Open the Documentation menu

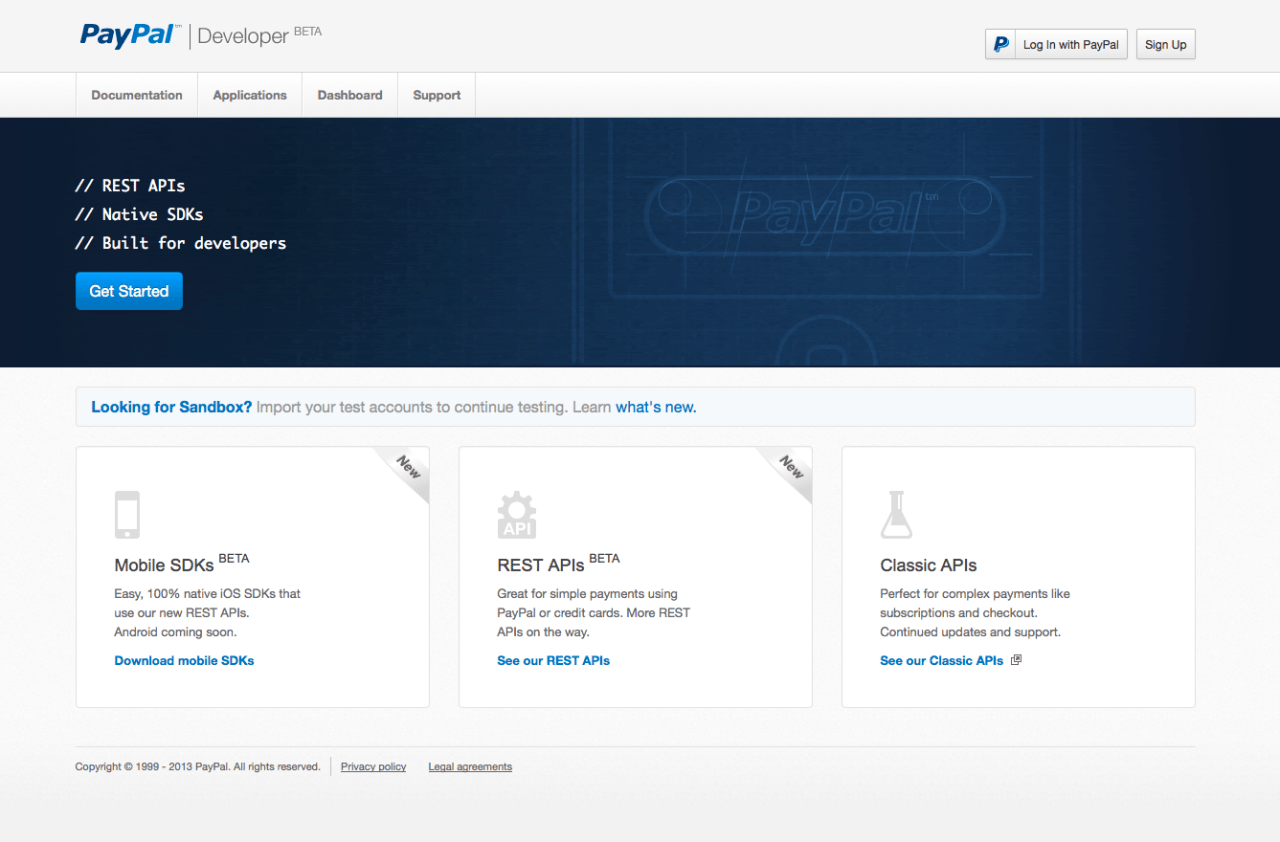pyautogui.click(x=137, y=95)
